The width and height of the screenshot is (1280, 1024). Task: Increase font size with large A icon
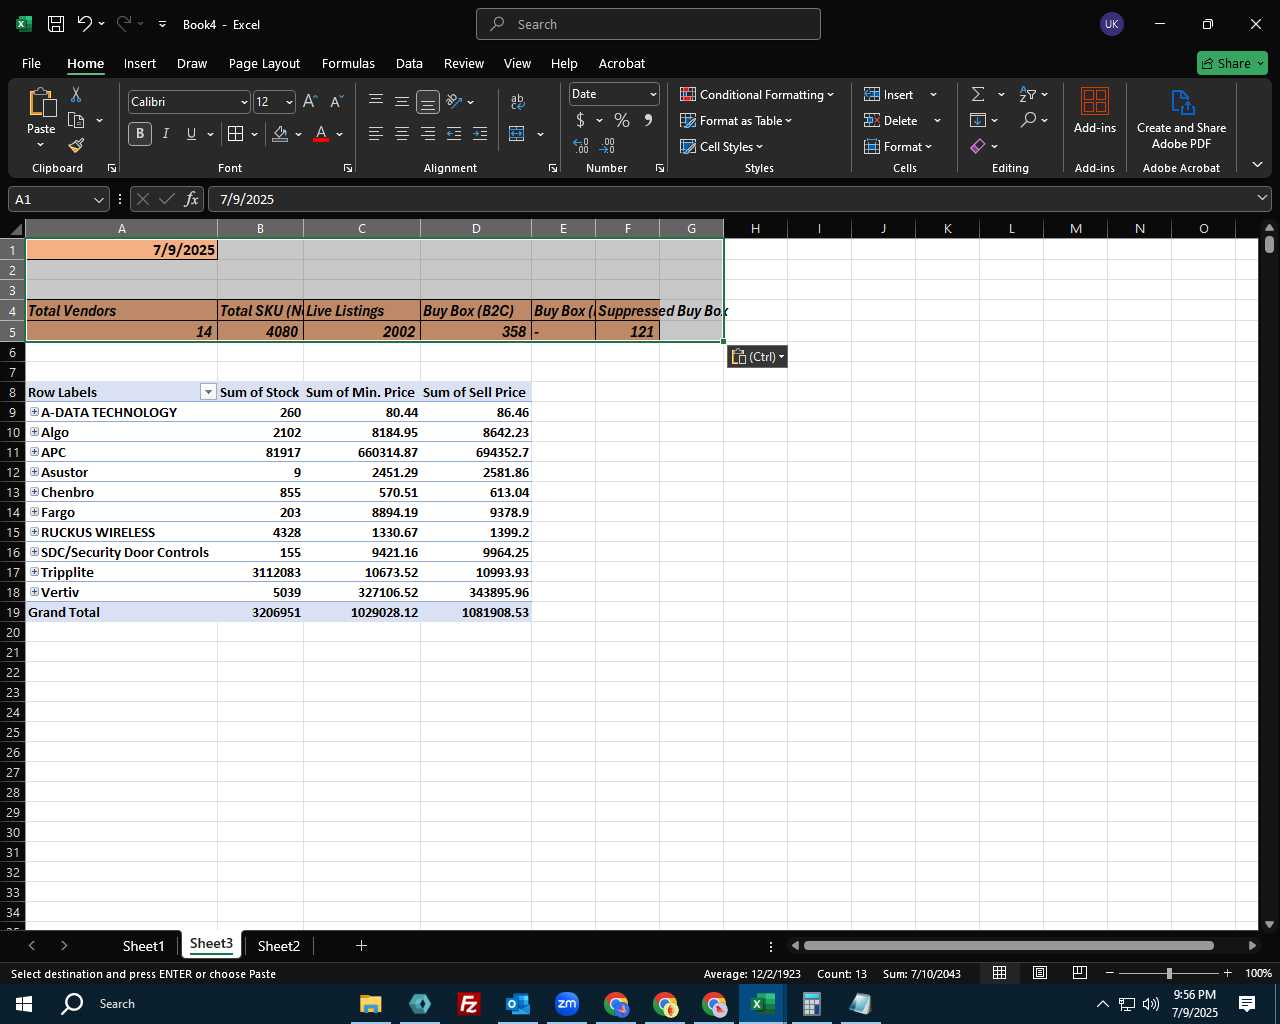coord(310,102)
